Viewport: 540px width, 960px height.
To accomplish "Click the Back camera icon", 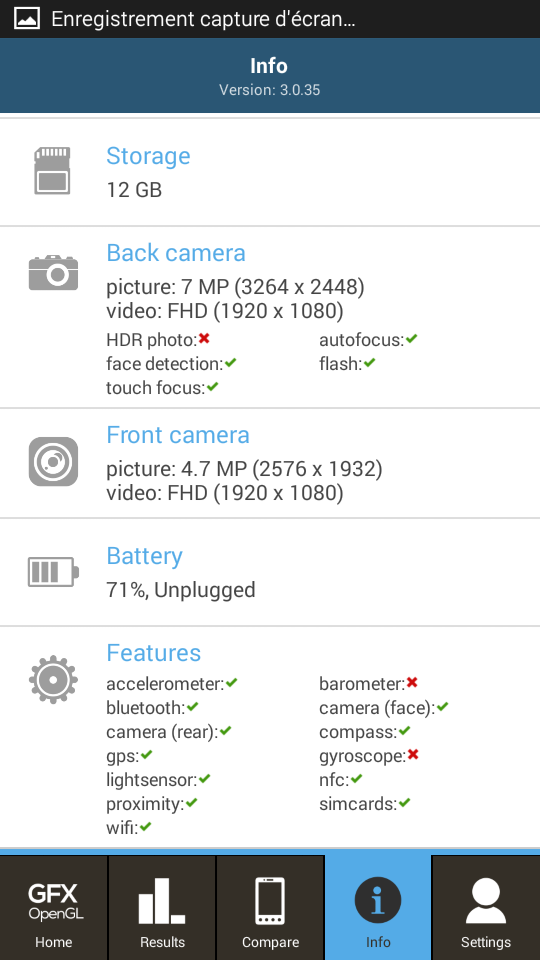I will 53,272.
